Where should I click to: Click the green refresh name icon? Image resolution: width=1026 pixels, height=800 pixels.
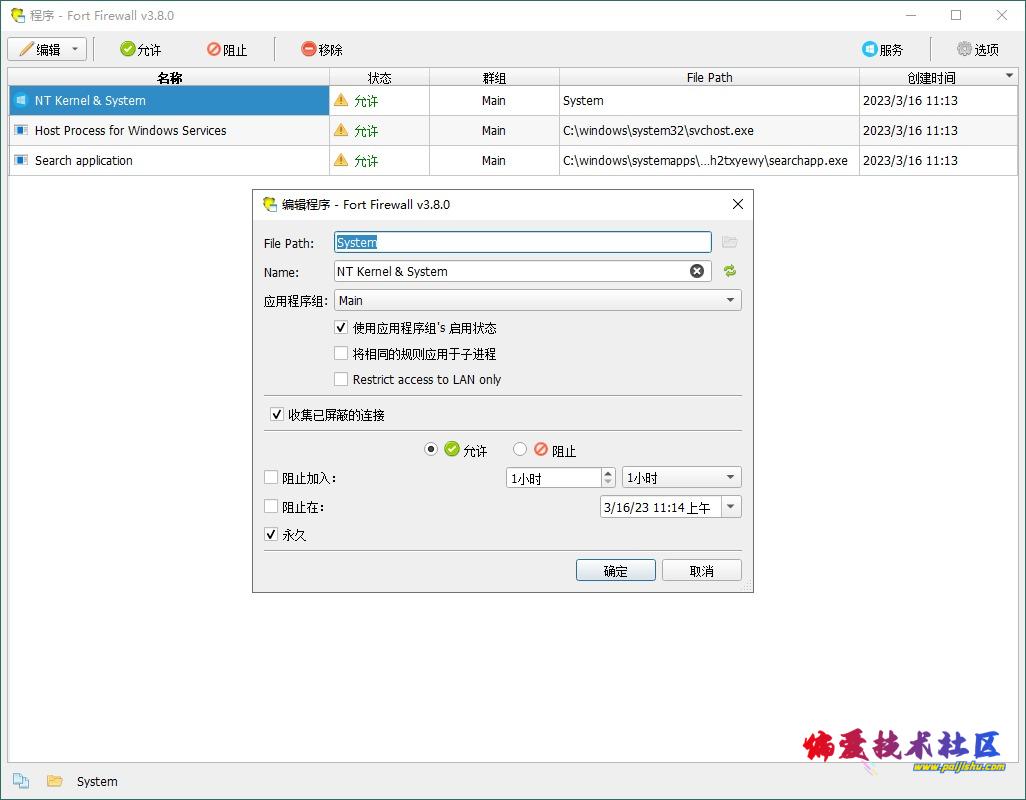730,271
